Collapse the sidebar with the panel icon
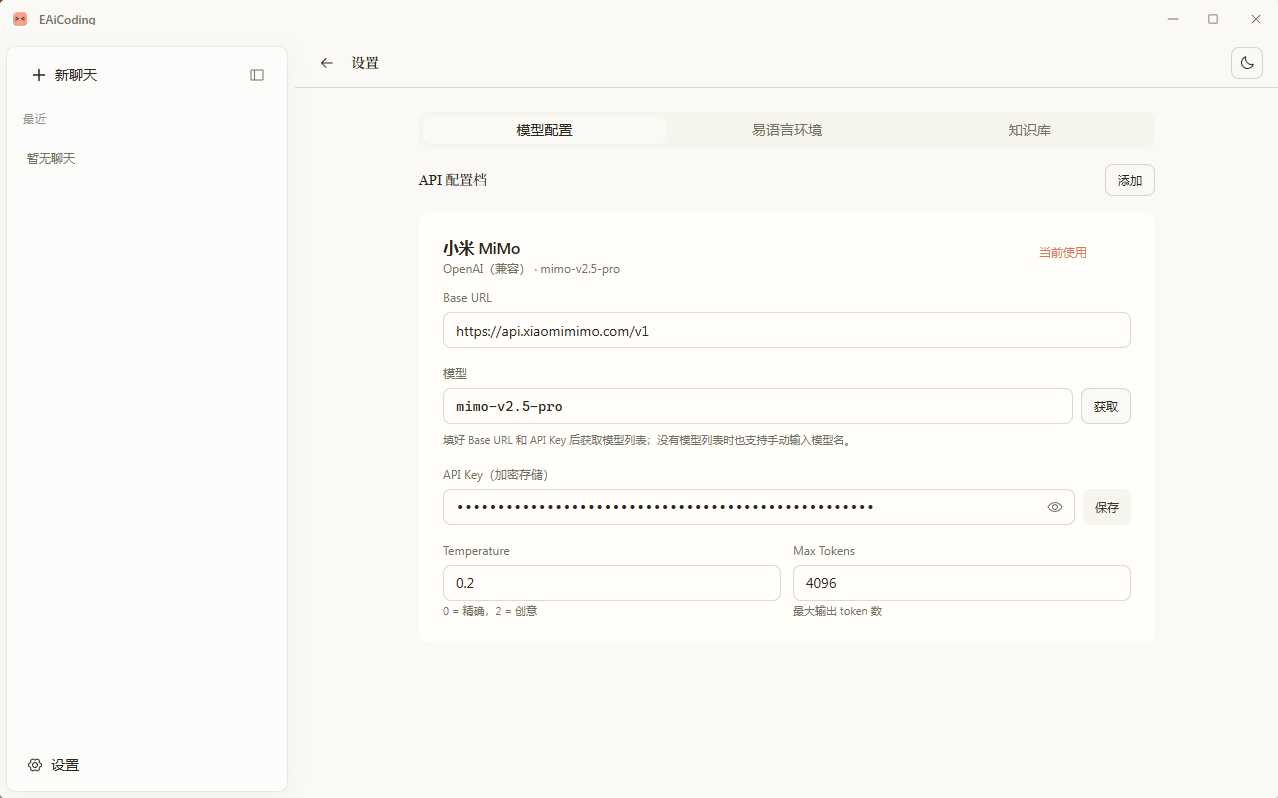Screen dimensions: 1278x798 257,75
